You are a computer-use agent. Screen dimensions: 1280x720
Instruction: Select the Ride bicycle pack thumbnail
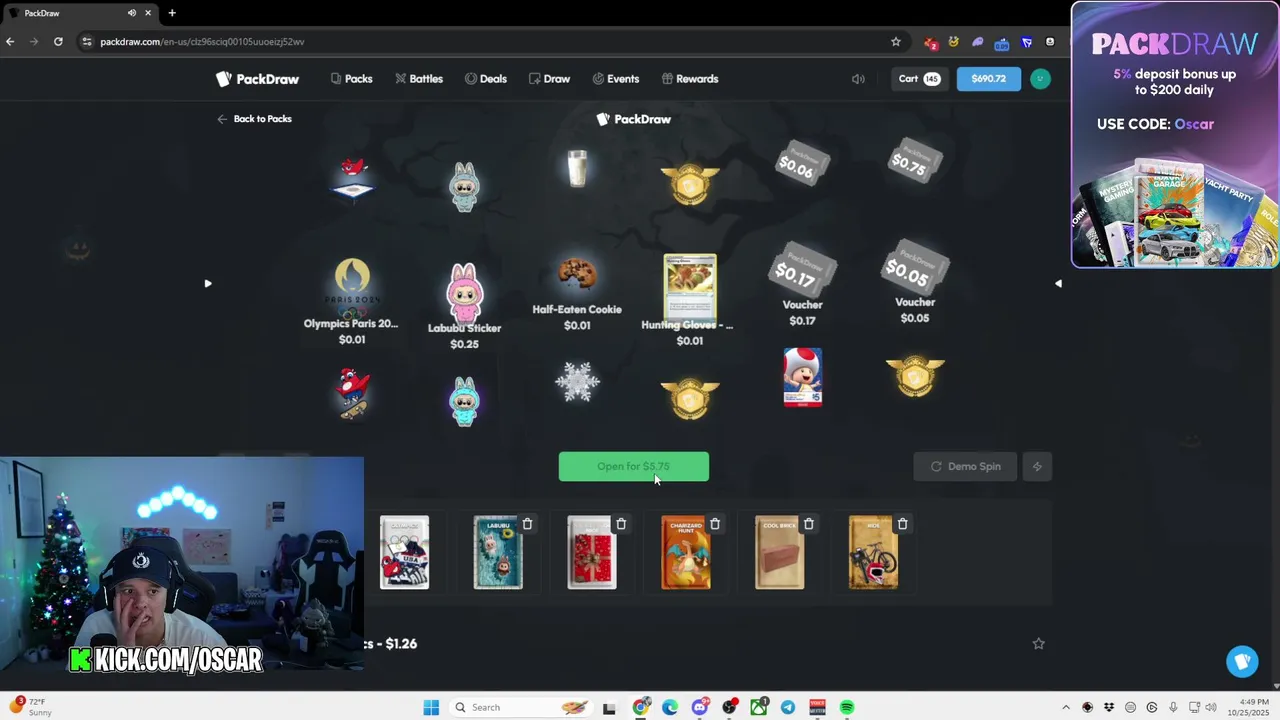(x=873, y=552)
